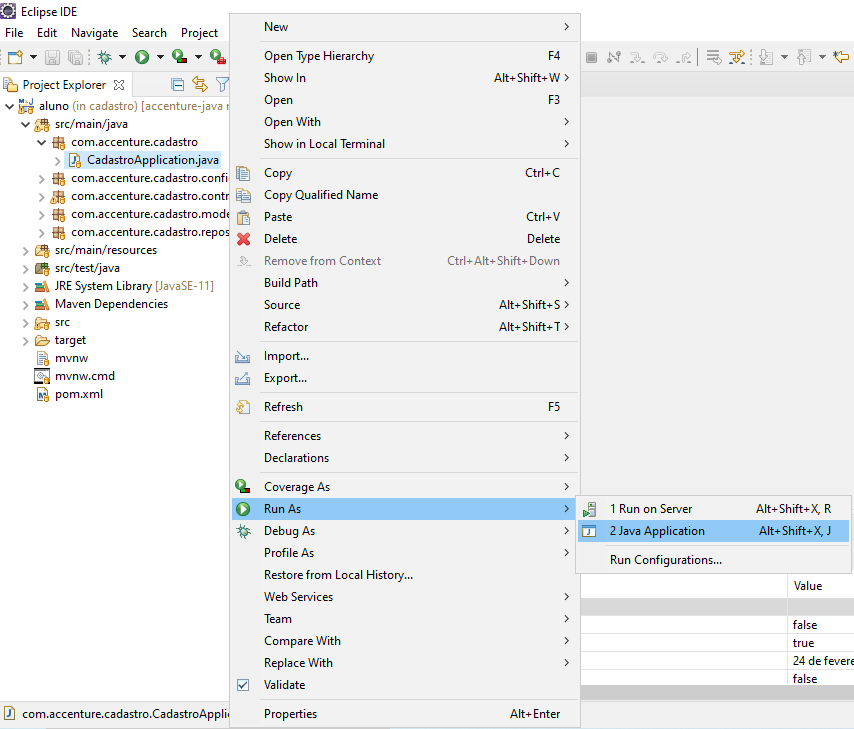Click the green Run toolbar button

(142, 57)
